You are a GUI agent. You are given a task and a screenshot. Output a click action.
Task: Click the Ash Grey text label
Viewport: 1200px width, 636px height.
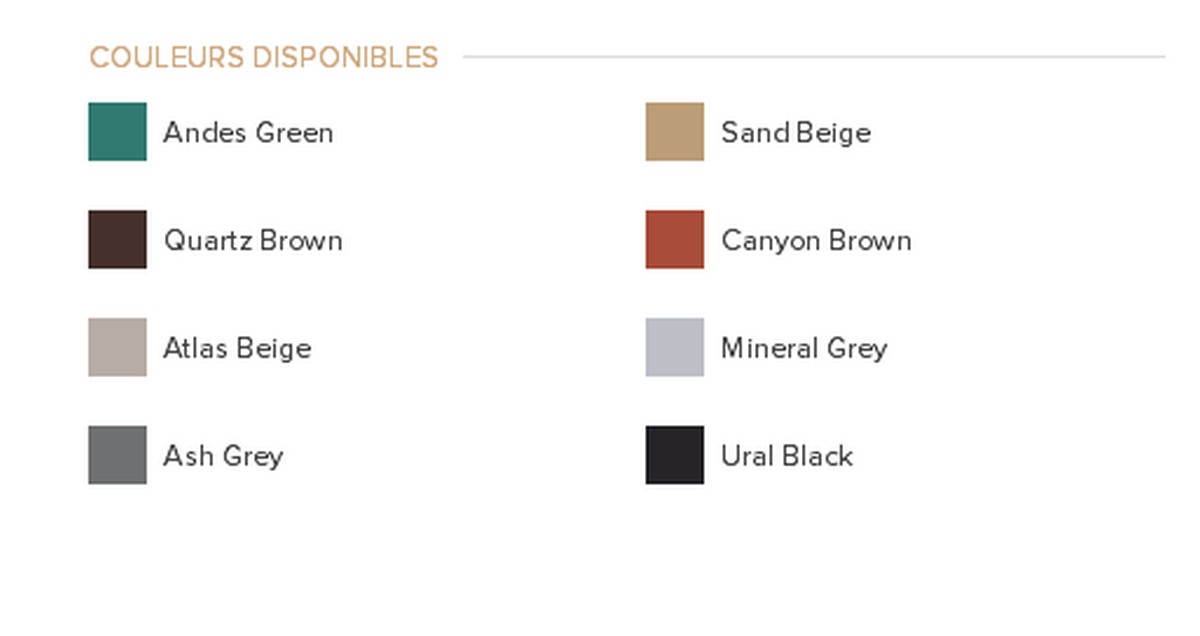pyautogui.click(x=223, y=457)
